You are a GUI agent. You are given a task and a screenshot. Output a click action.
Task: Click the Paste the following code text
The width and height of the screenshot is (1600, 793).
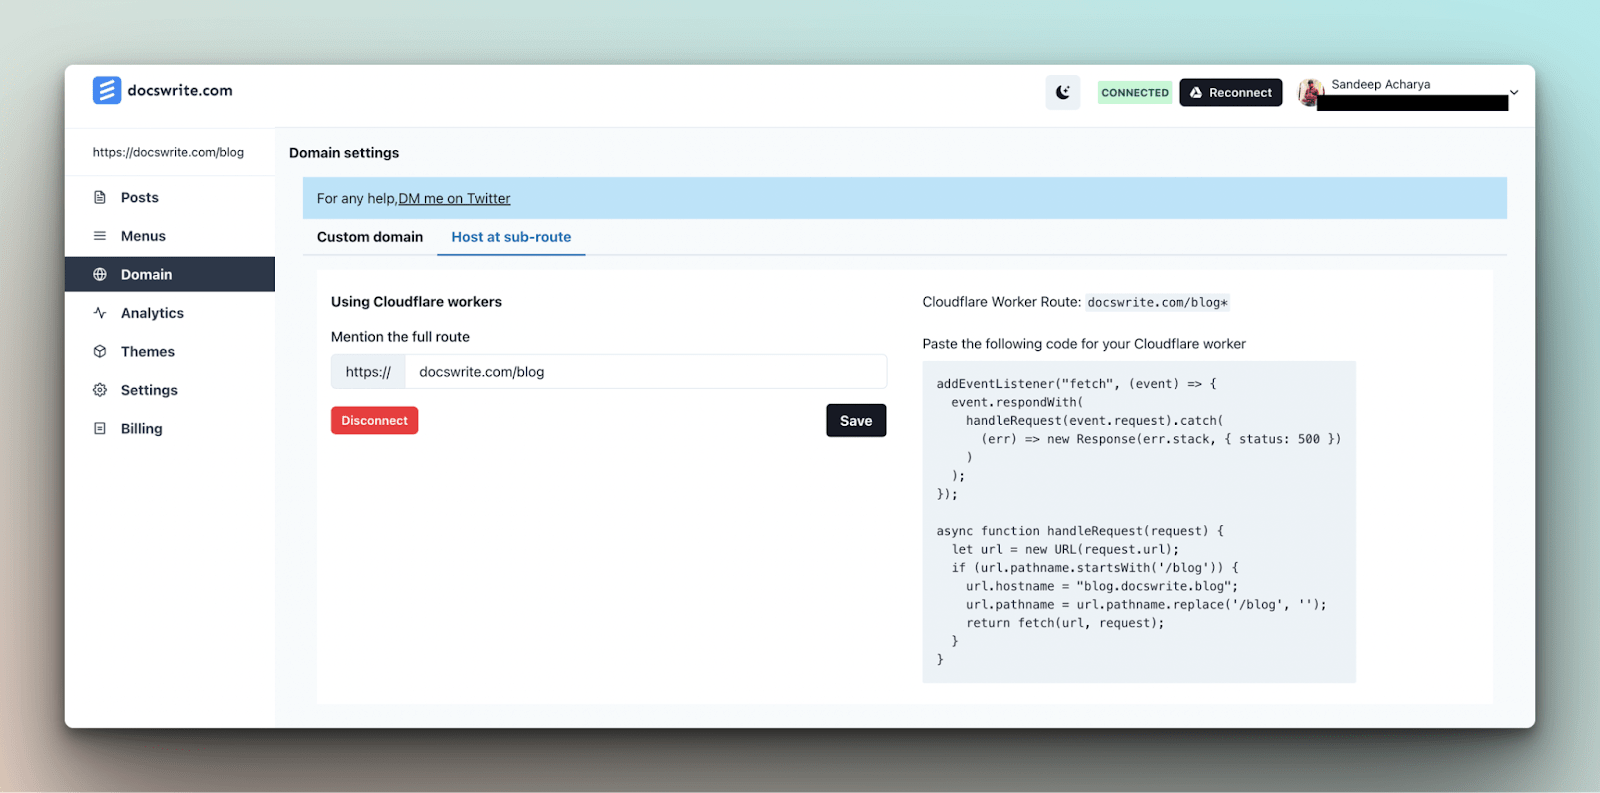point(1084,344)
